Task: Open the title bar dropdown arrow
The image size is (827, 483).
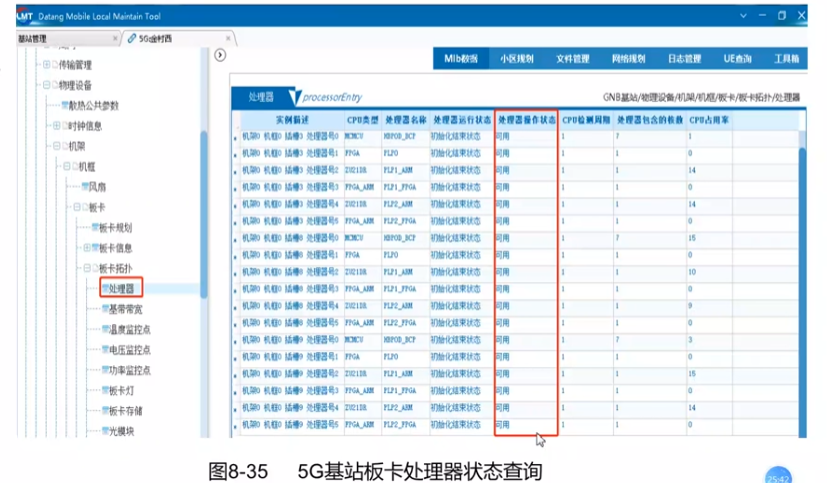Action: [743, 16]
